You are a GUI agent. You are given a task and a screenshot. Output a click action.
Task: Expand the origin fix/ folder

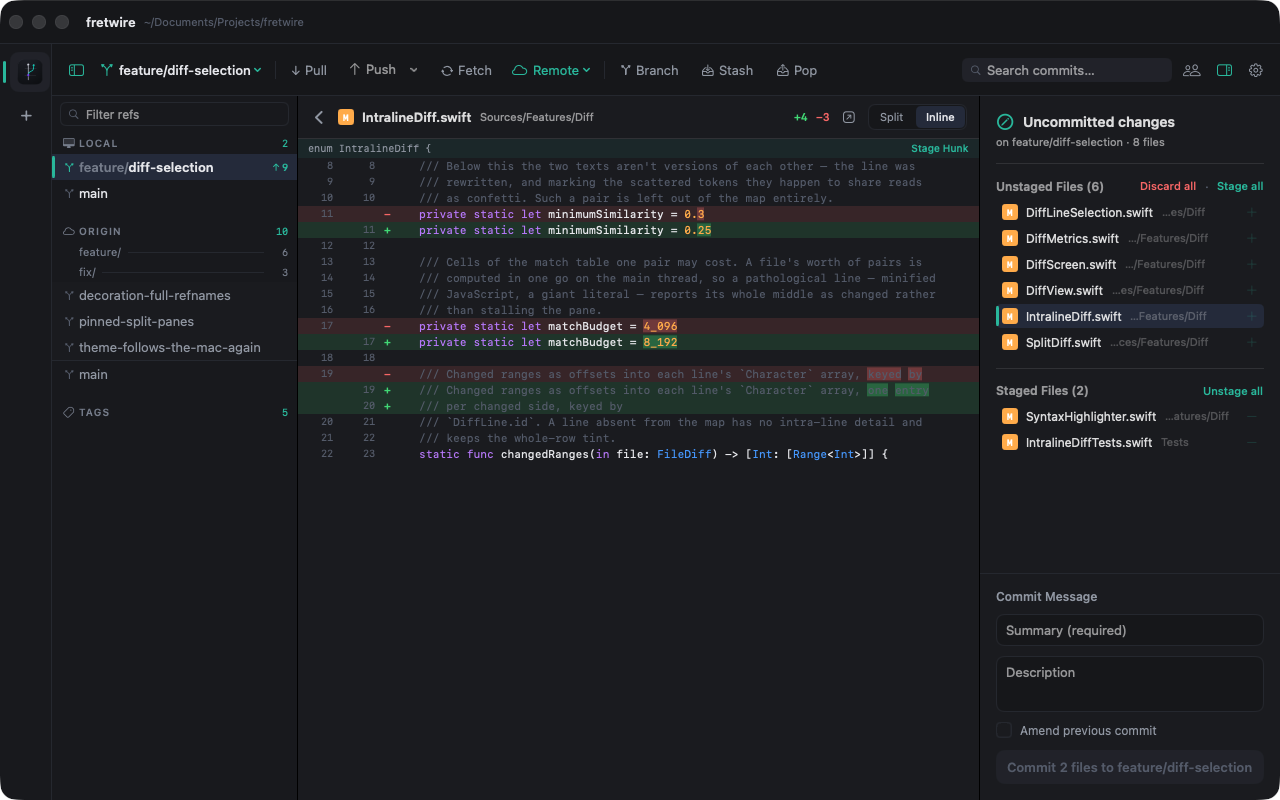tap(174, 272)
